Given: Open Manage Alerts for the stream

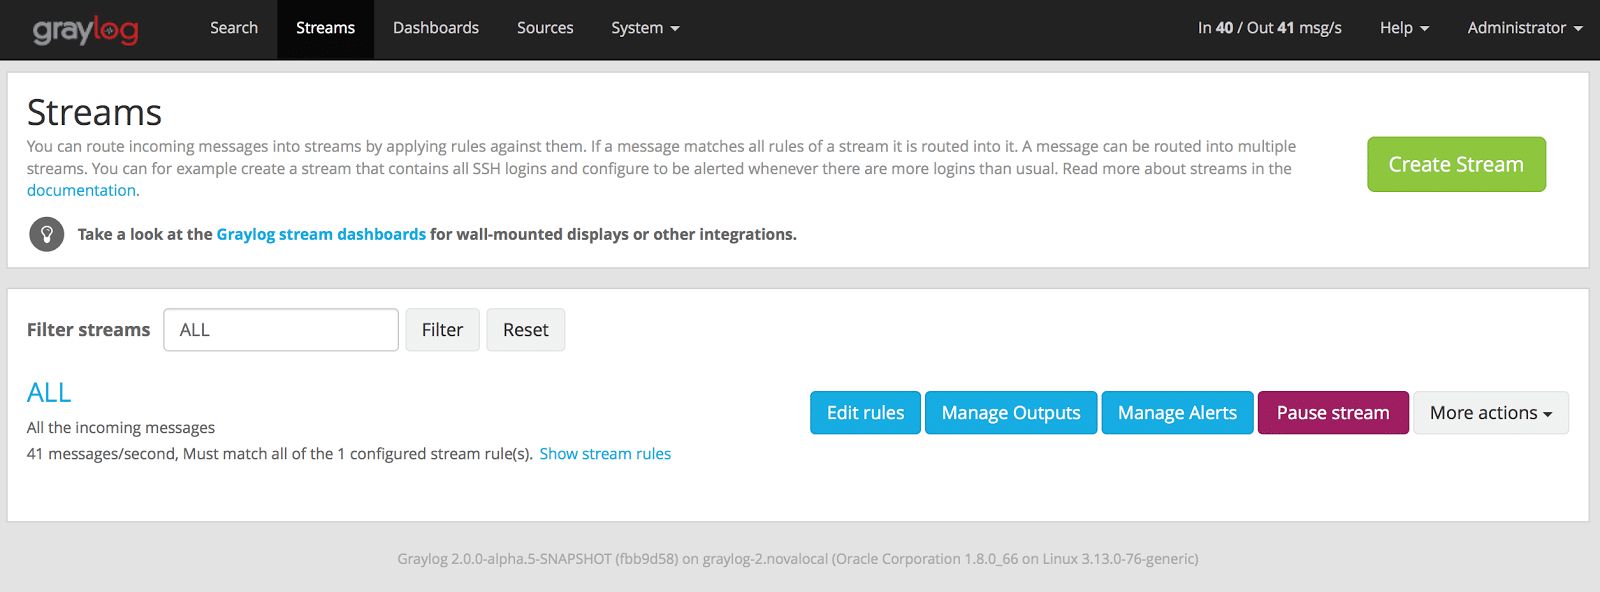Looking at the screenshot, I should (1177, 413).
